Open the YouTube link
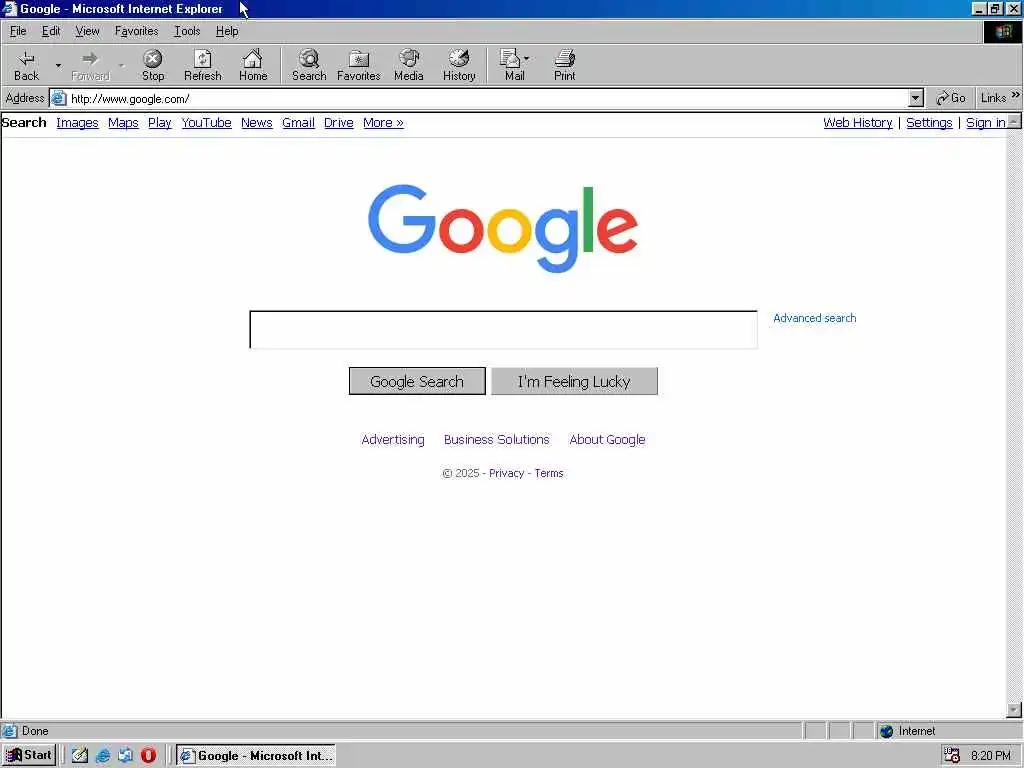 (206, 123)
